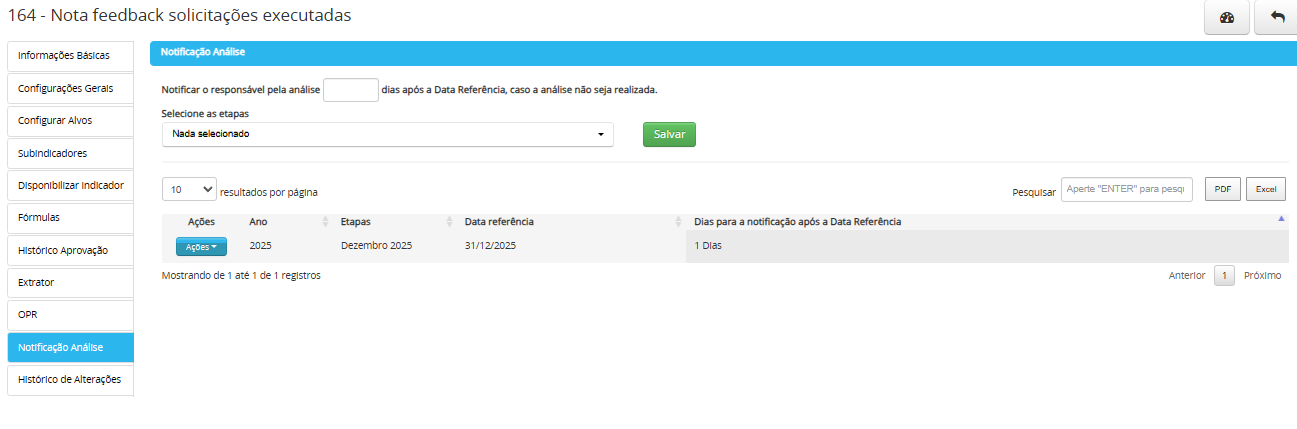Switch to Configurações Gerais tab
This screenshot has width=1297, height=429.
click(70, 88)
